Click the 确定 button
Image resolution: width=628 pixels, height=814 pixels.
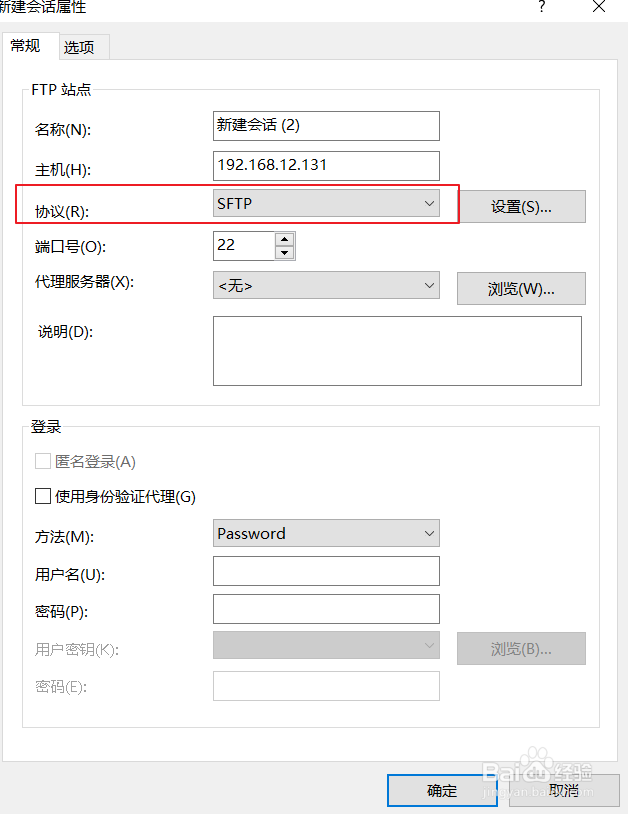click(442, 790)
